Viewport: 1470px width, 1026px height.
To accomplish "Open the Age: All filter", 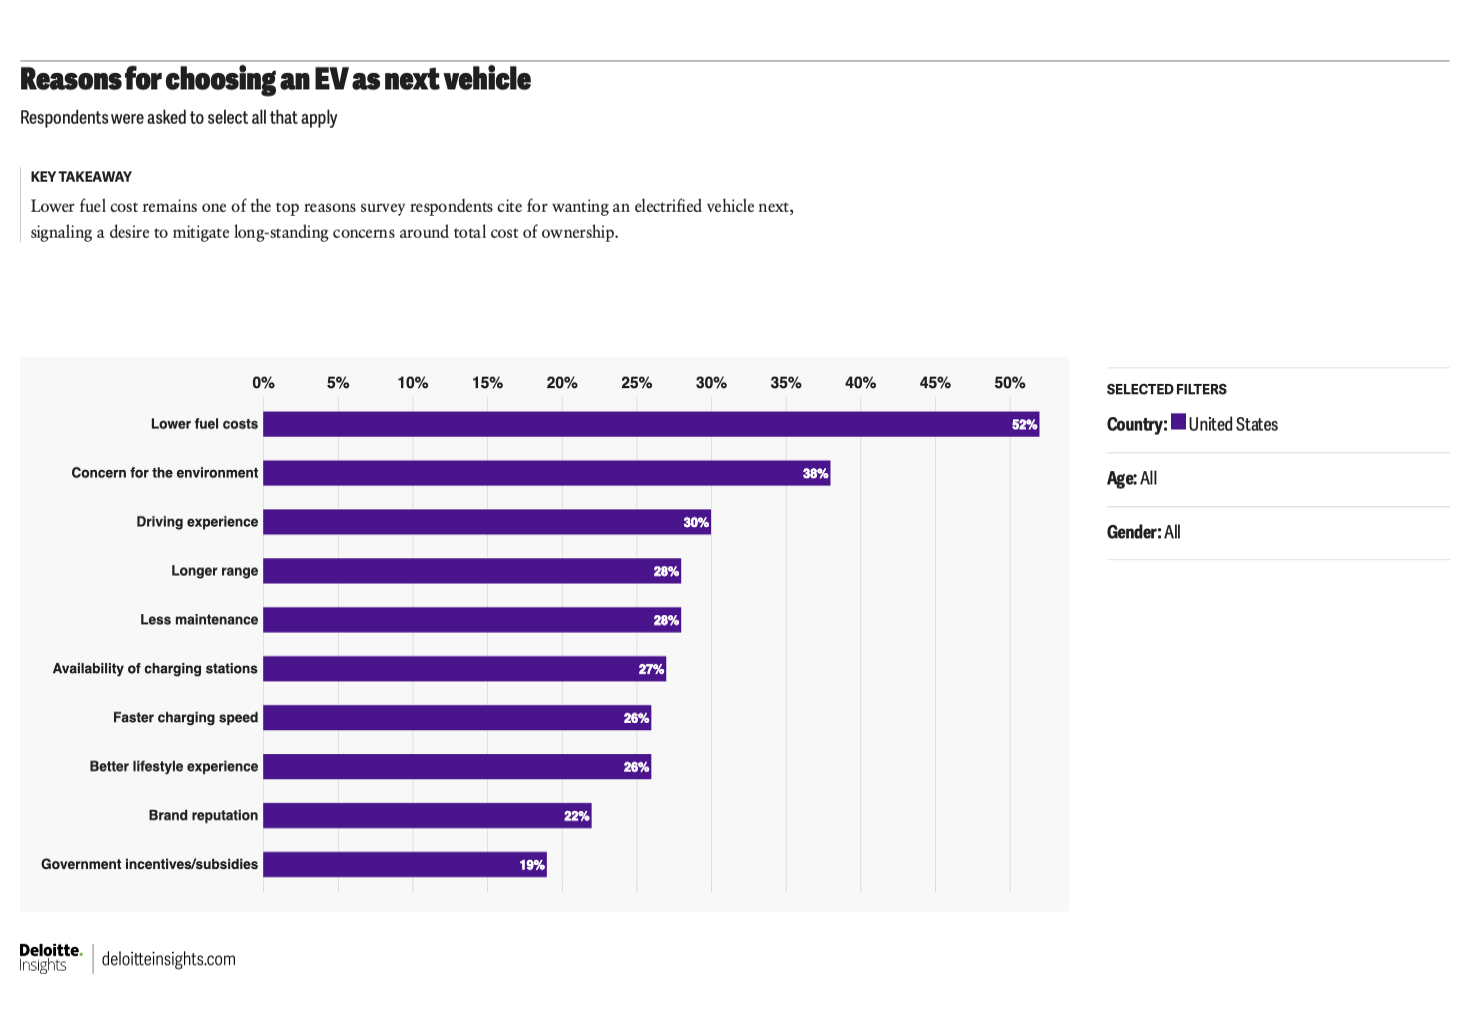I will tap(1132, 478).
